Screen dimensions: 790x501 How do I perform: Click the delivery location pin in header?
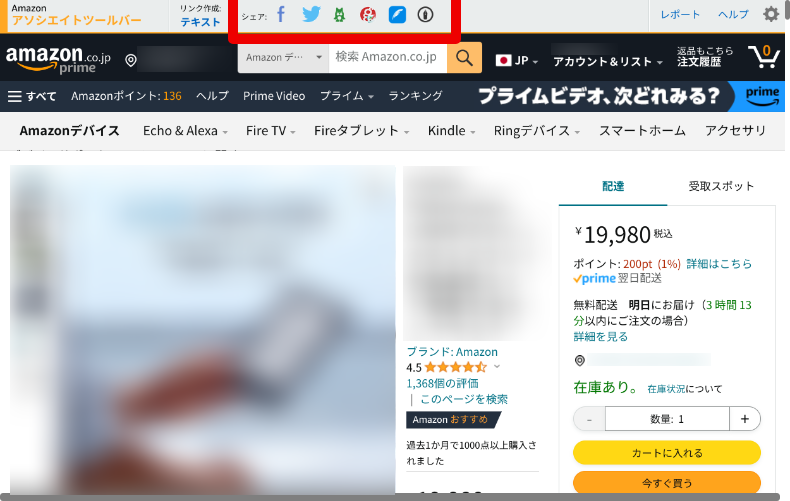pyautogui.click(x=130, y=60)
